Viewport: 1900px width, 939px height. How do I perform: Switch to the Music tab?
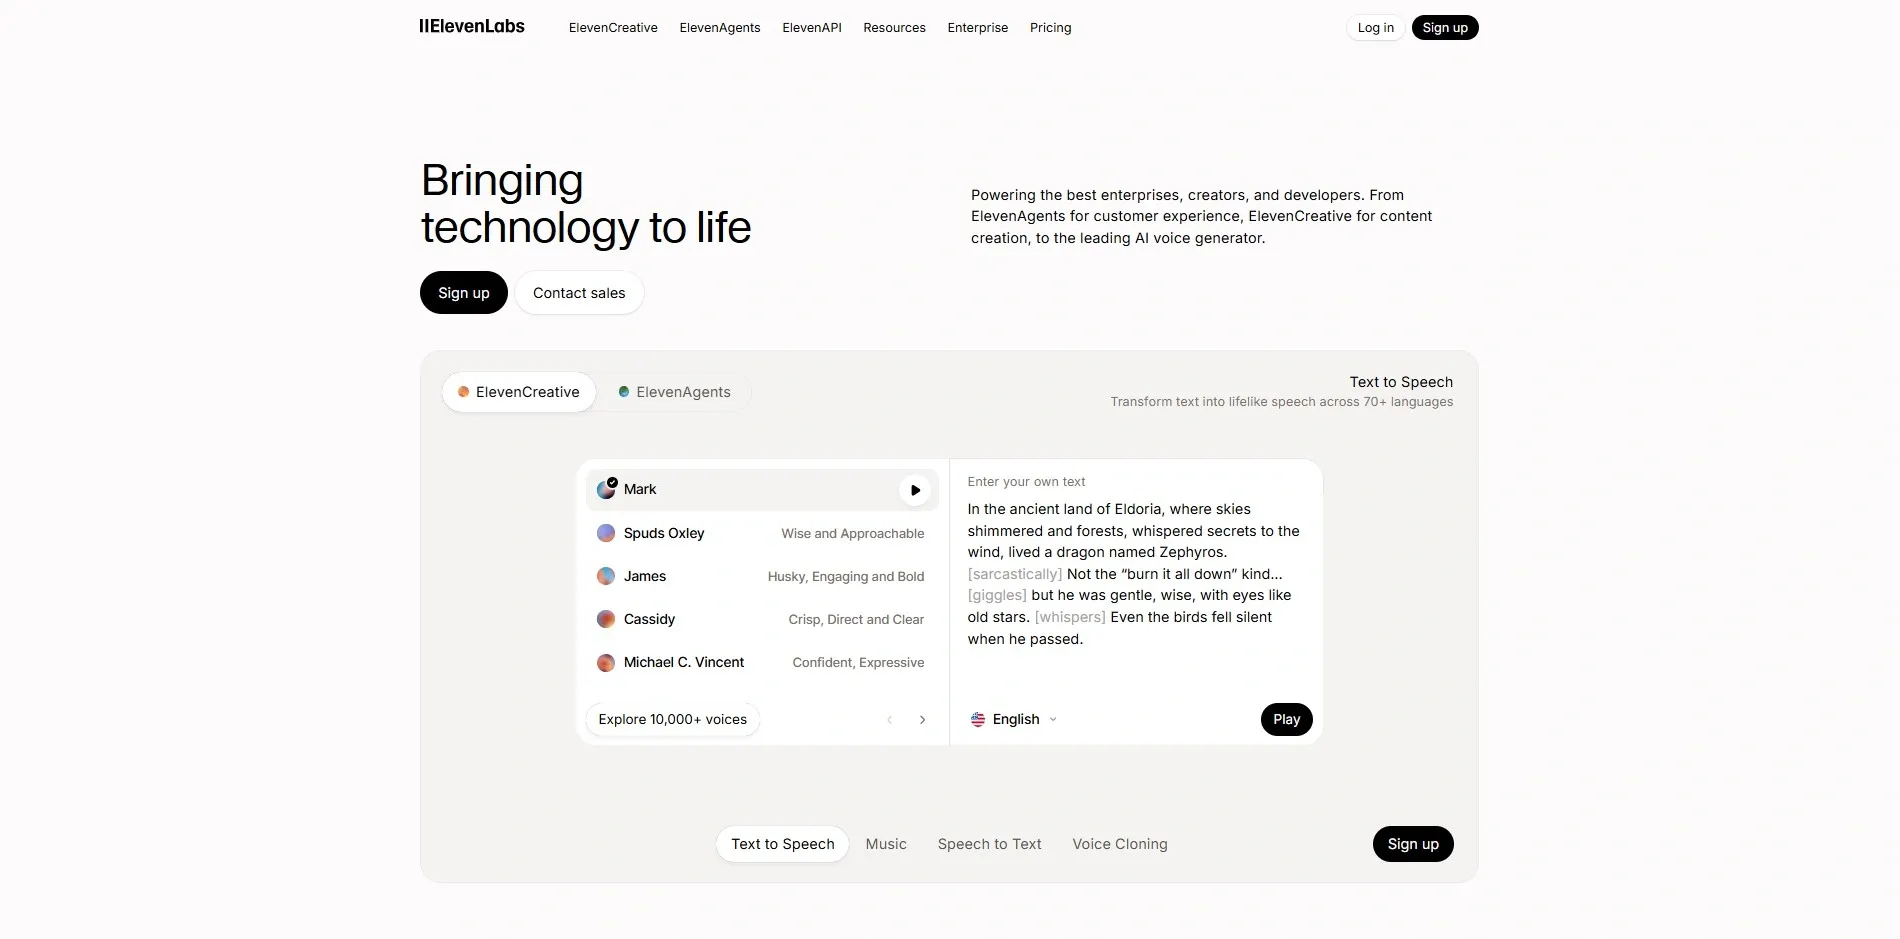tap(886, 844)
